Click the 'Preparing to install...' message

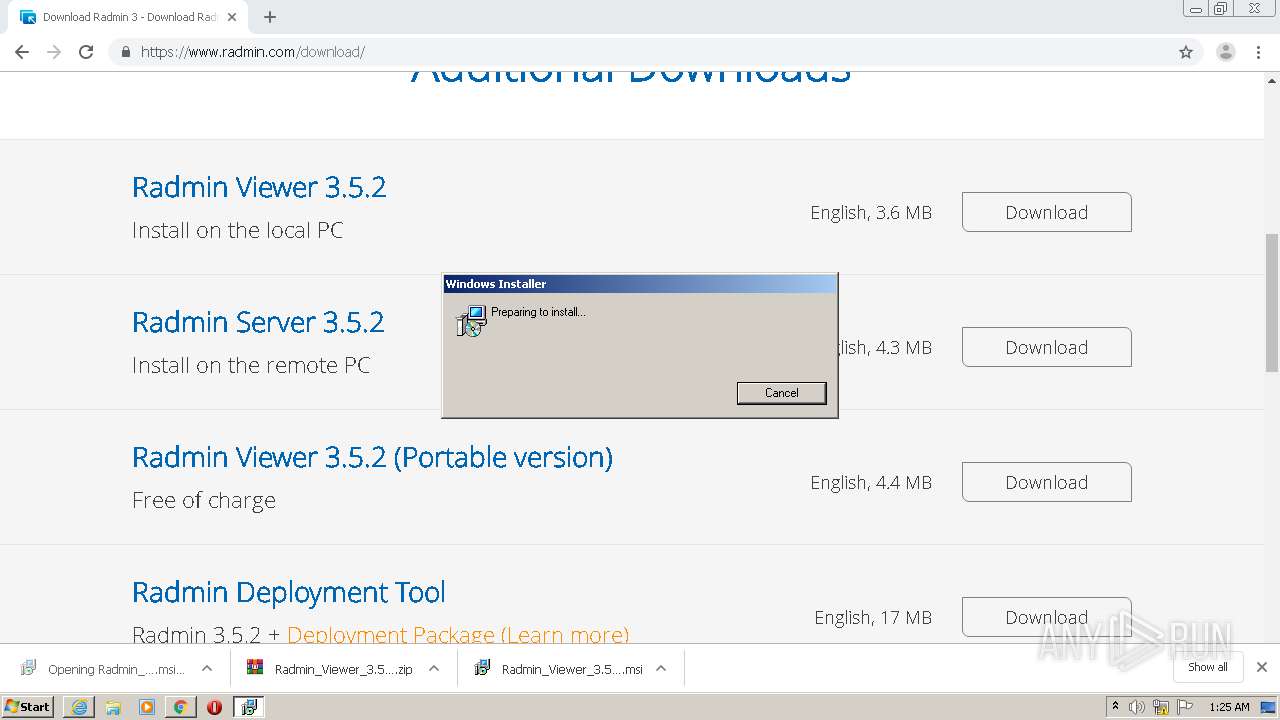pyautogui.click(x=538, y=312)
